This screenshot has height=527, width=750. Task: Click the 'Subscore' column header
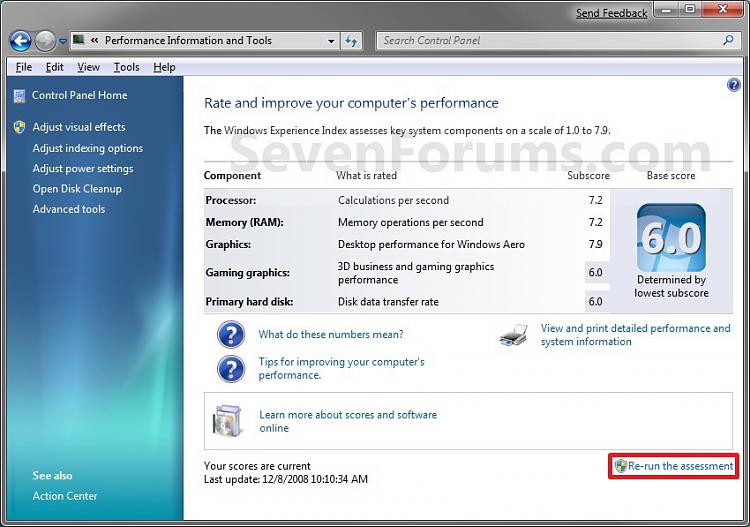[588, 176]
